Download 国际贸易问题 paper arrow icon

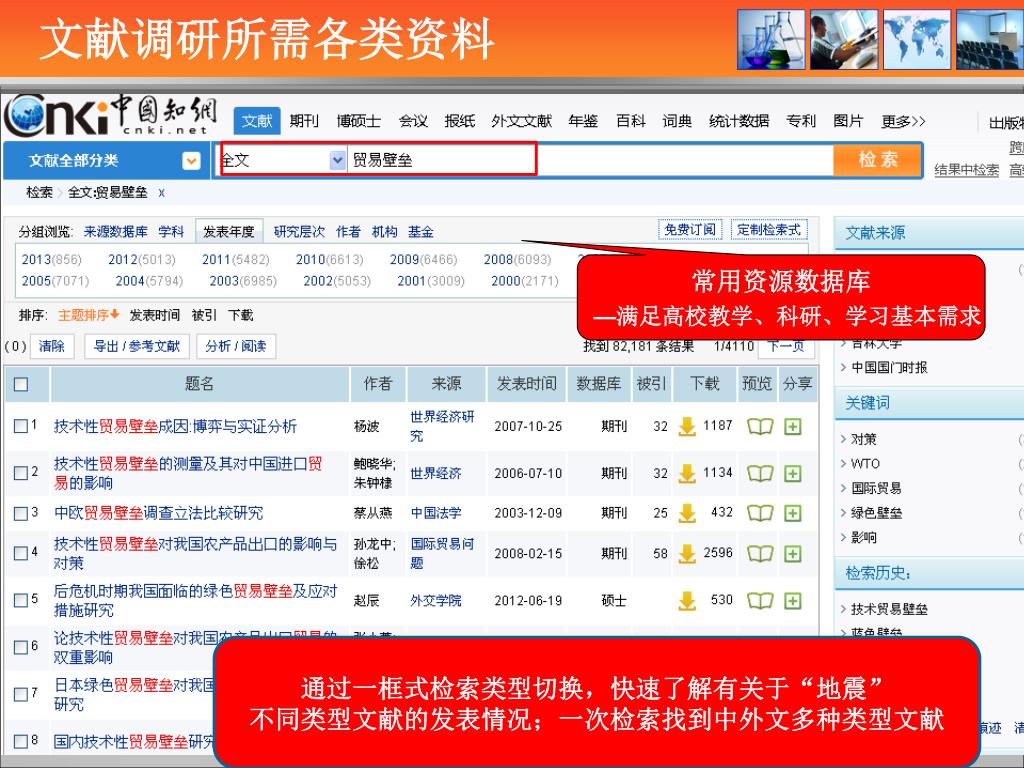(x=687, y=554)
